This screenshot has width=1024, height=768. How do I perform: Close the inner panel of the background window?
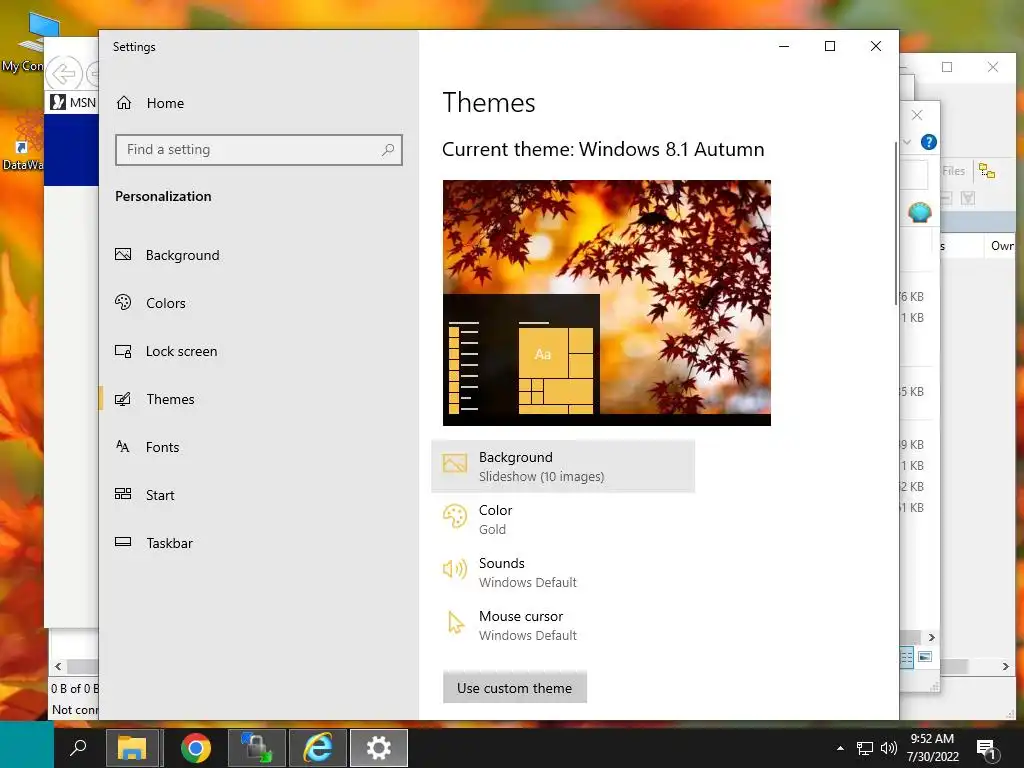917,116
